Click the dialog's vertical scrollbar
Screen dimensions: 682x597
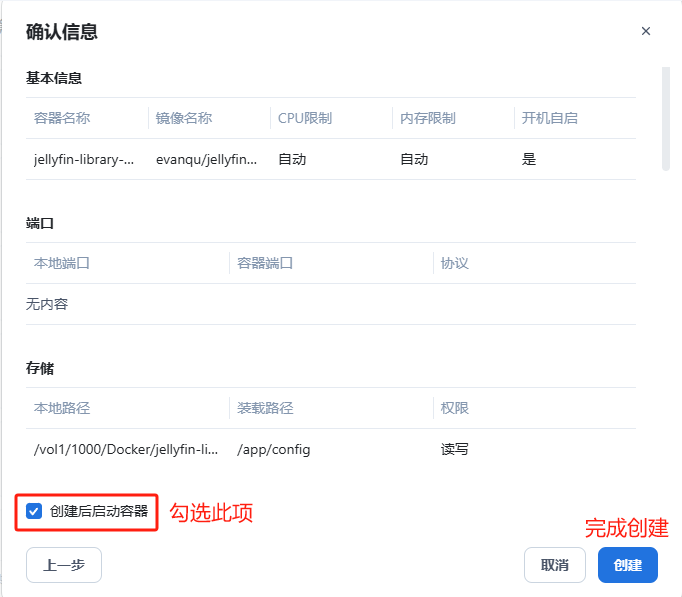[665, 118]
